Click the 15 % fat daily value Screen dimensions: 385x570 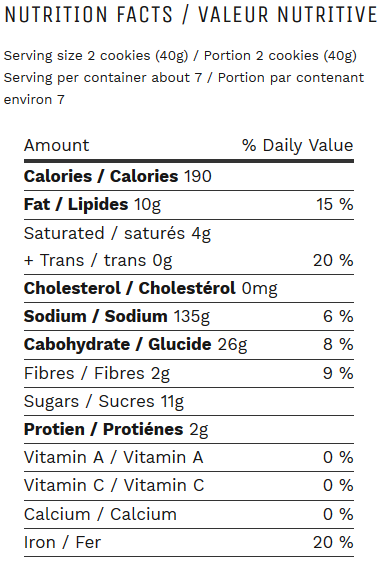[334, 204]
